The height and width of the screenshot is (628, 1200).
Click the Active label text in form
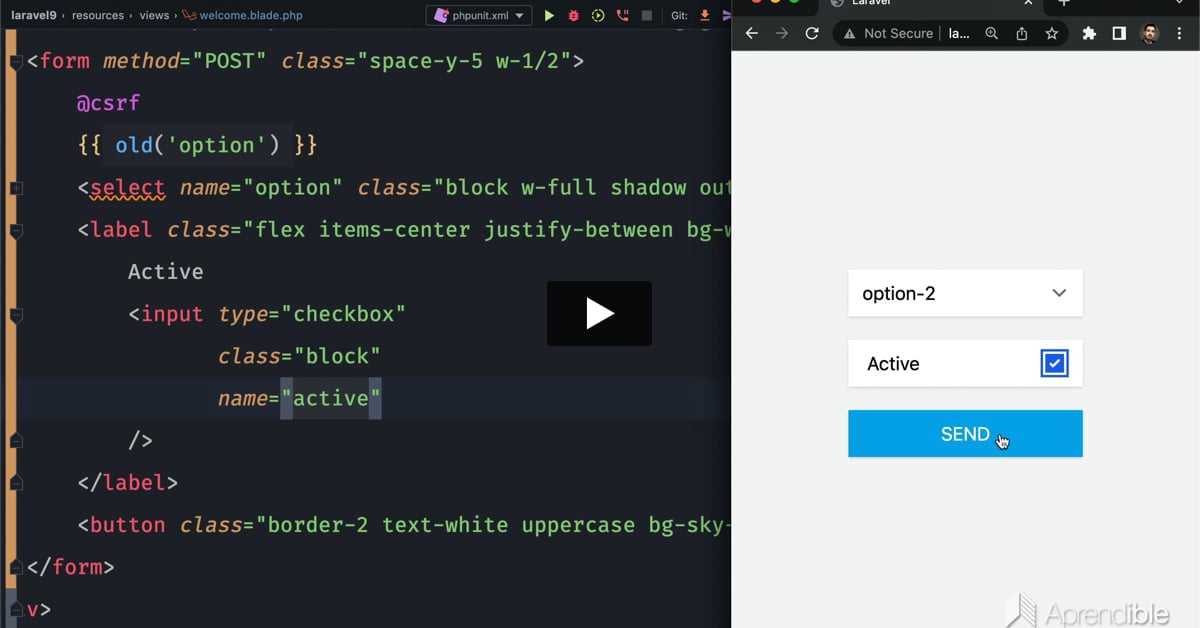[893, 364]
